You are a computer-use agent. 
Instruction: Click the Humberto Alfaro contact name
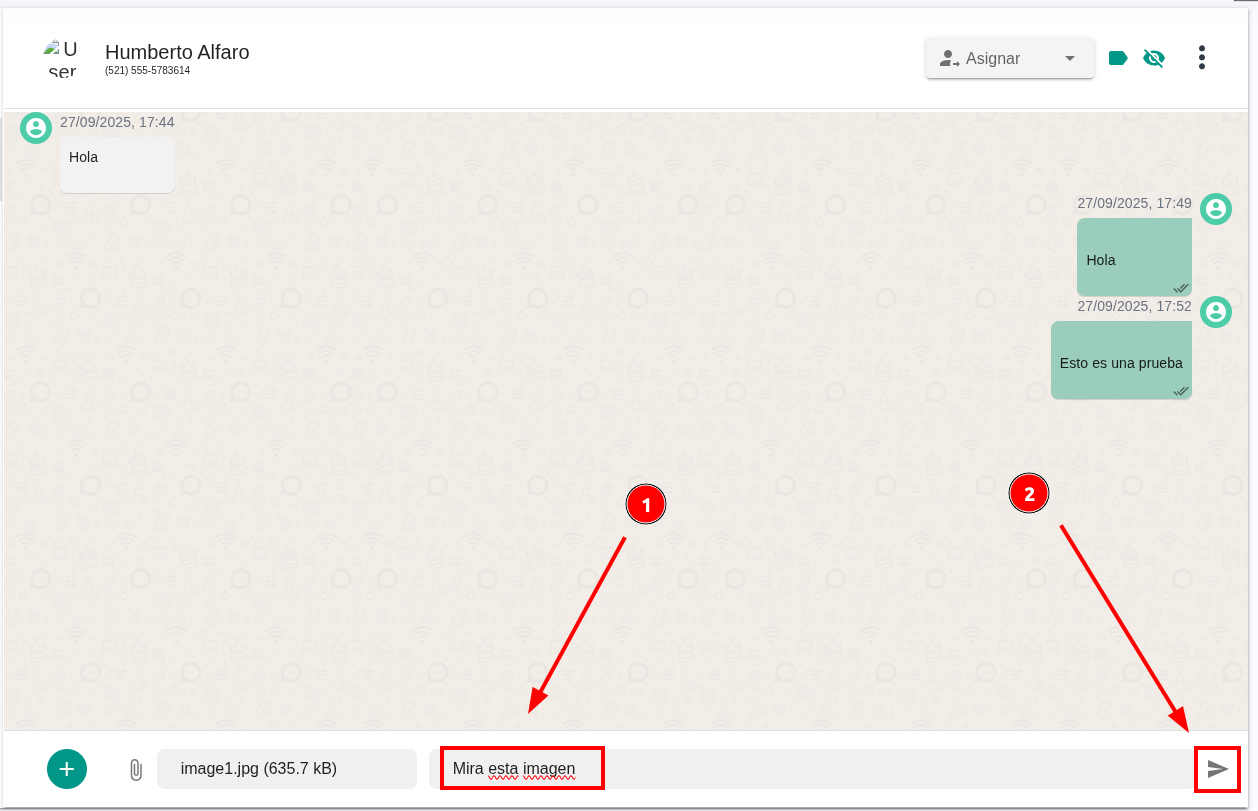tap(177, 52)
